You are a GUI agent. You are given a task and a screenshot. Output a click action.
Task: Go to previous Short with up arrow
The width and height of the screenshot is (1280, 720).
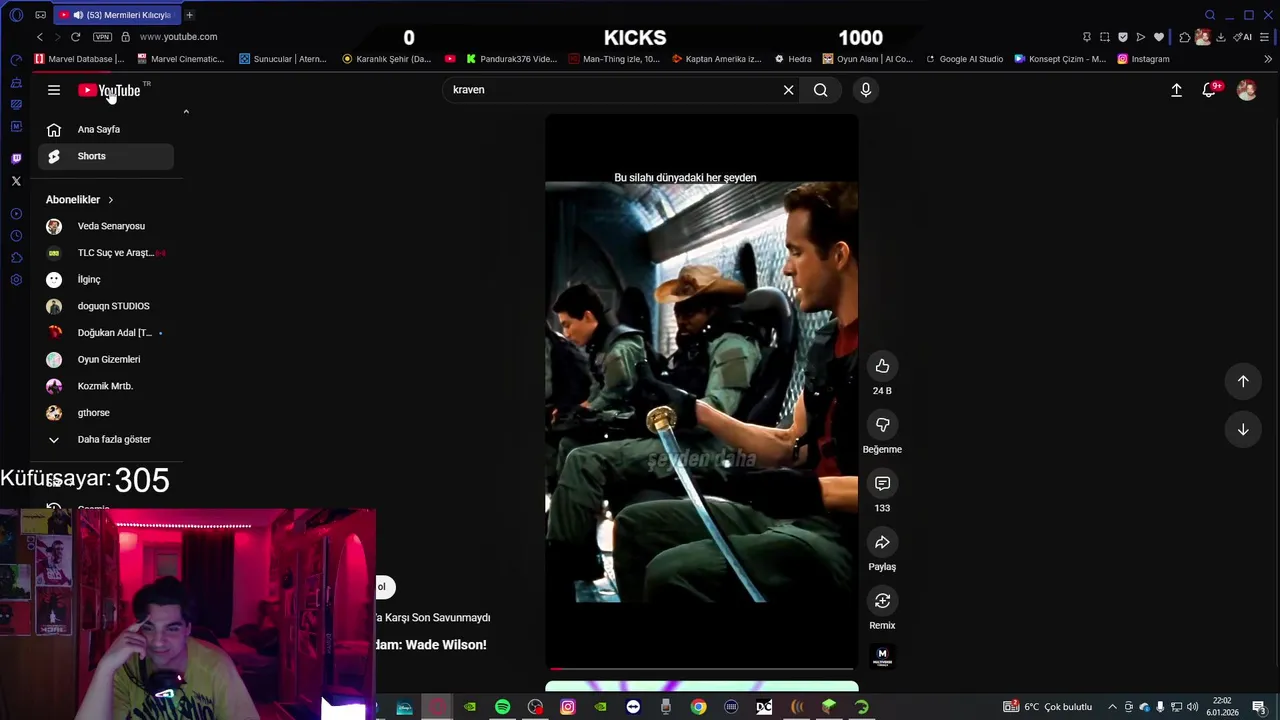(1243, 381)
